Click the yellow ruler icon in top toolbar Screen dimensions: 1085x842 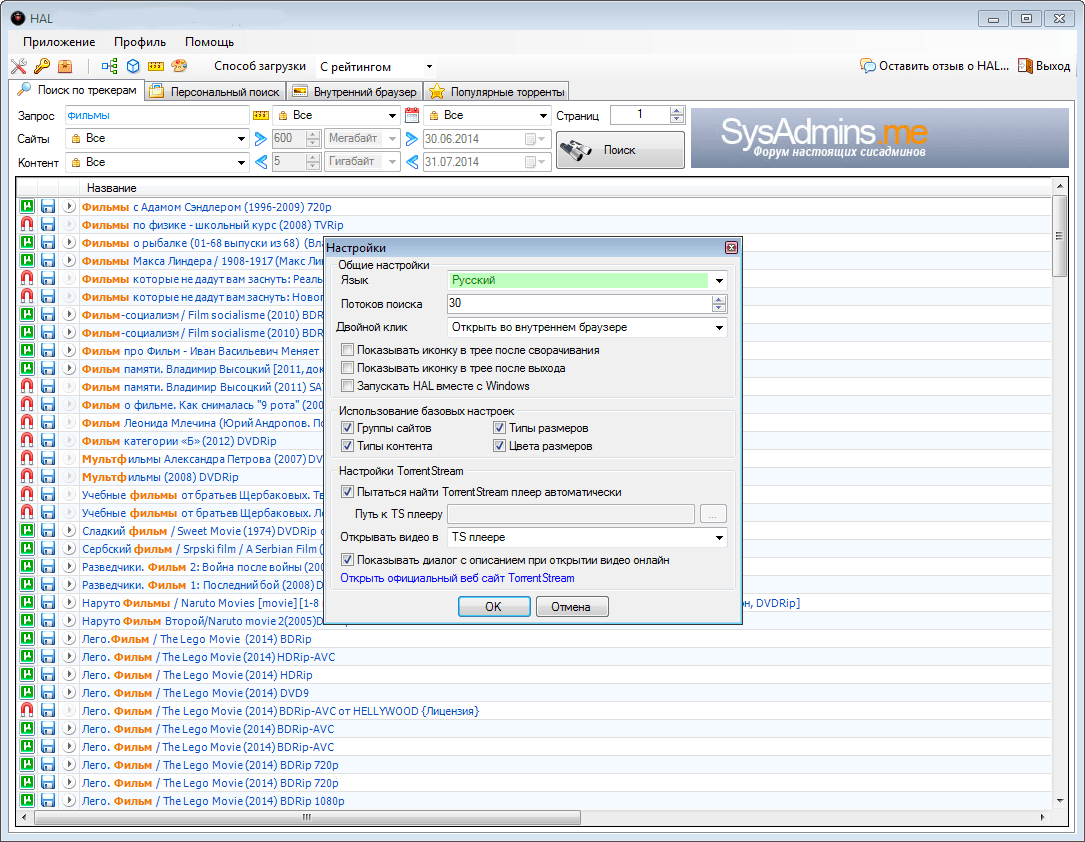pos(156,66)
